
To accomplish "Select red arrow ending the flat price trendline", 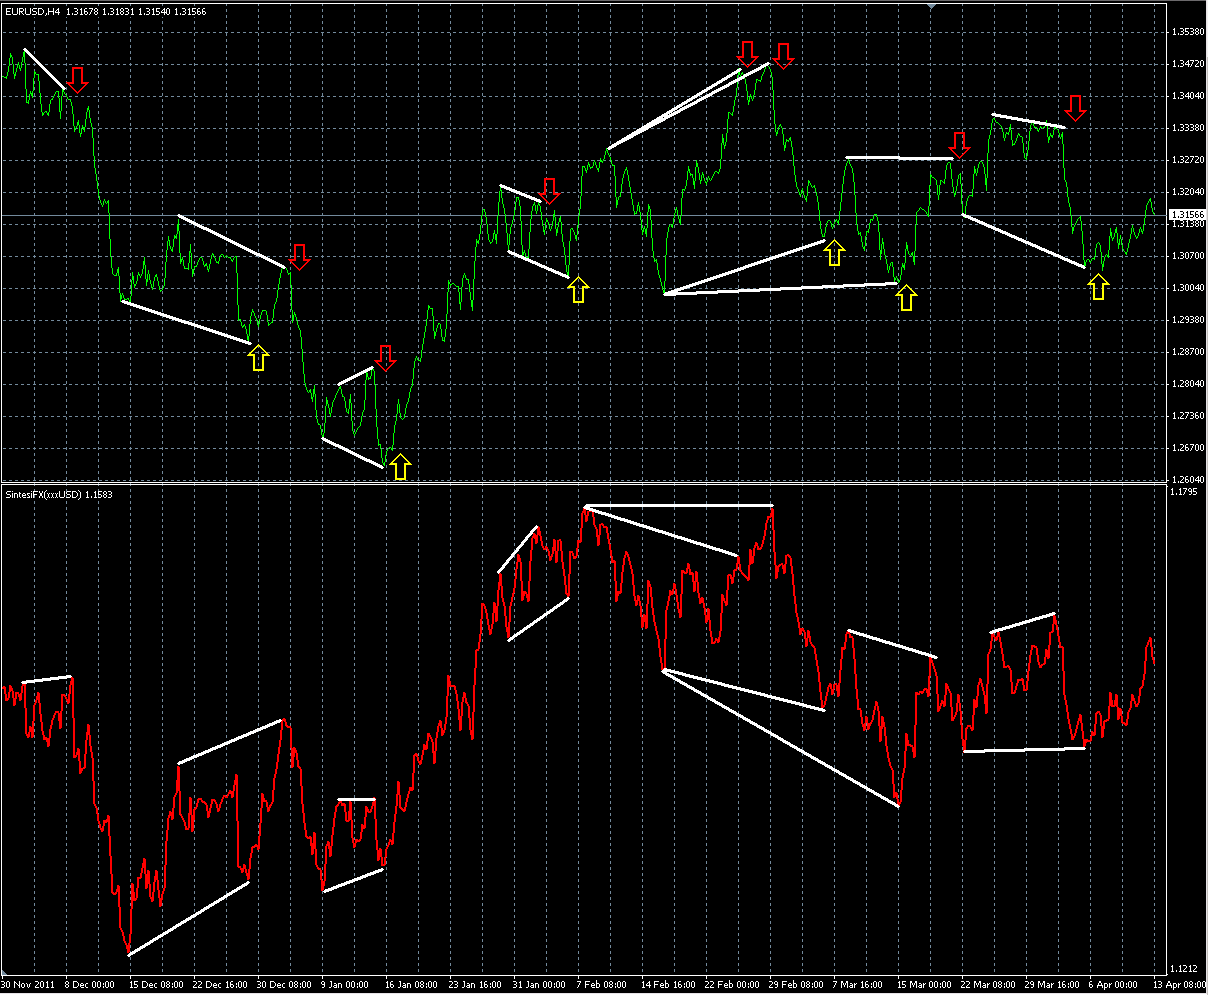I will coord(960,145).
